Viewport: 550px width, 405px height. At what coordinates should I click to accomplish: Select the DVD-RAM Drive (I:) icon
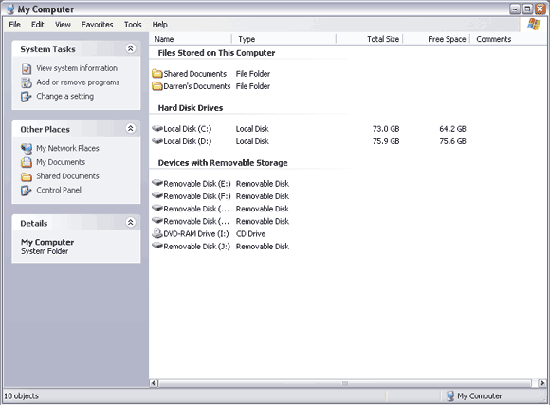click(x=157, y=234)
